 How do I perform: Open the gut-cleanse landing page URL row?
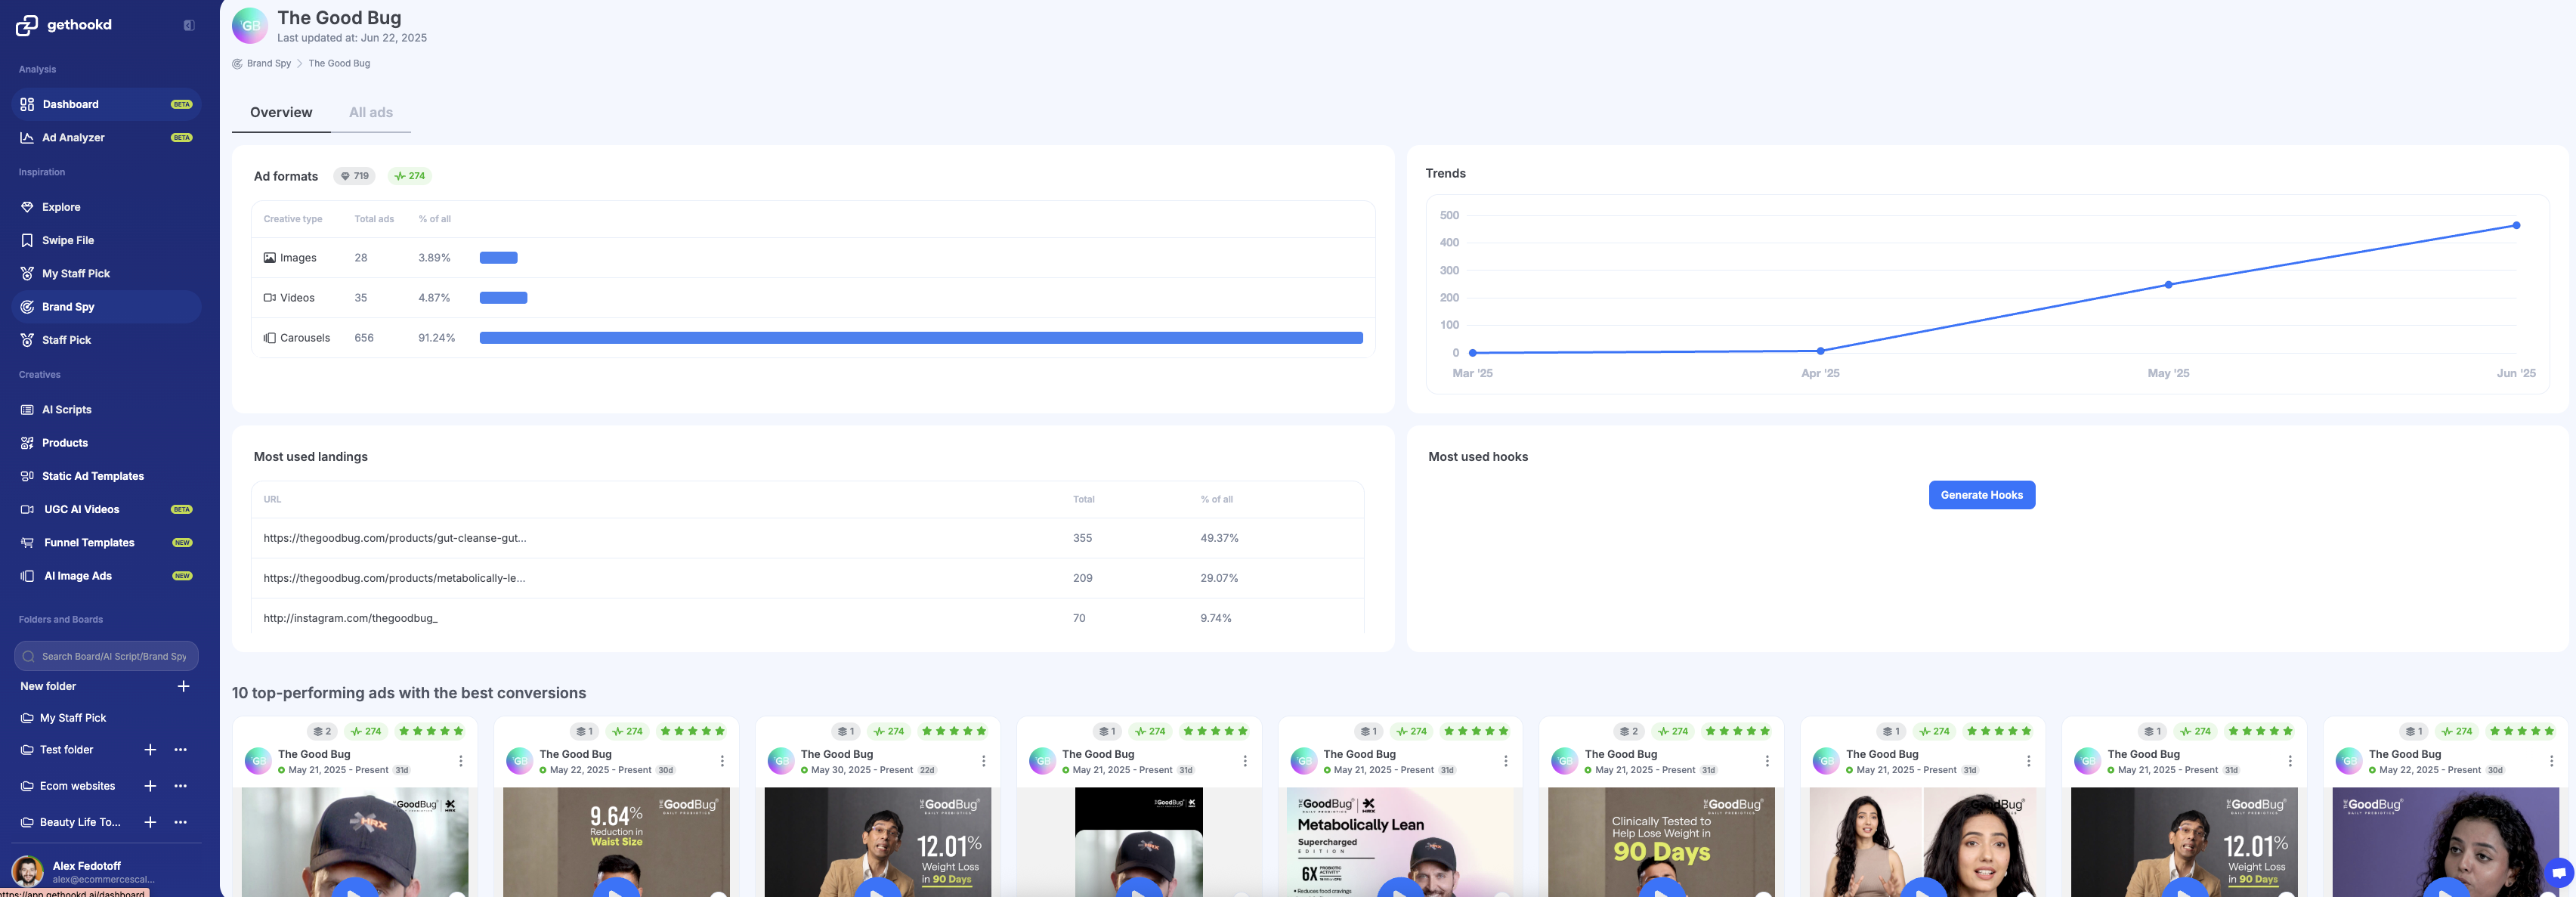(x=395, y=538)
